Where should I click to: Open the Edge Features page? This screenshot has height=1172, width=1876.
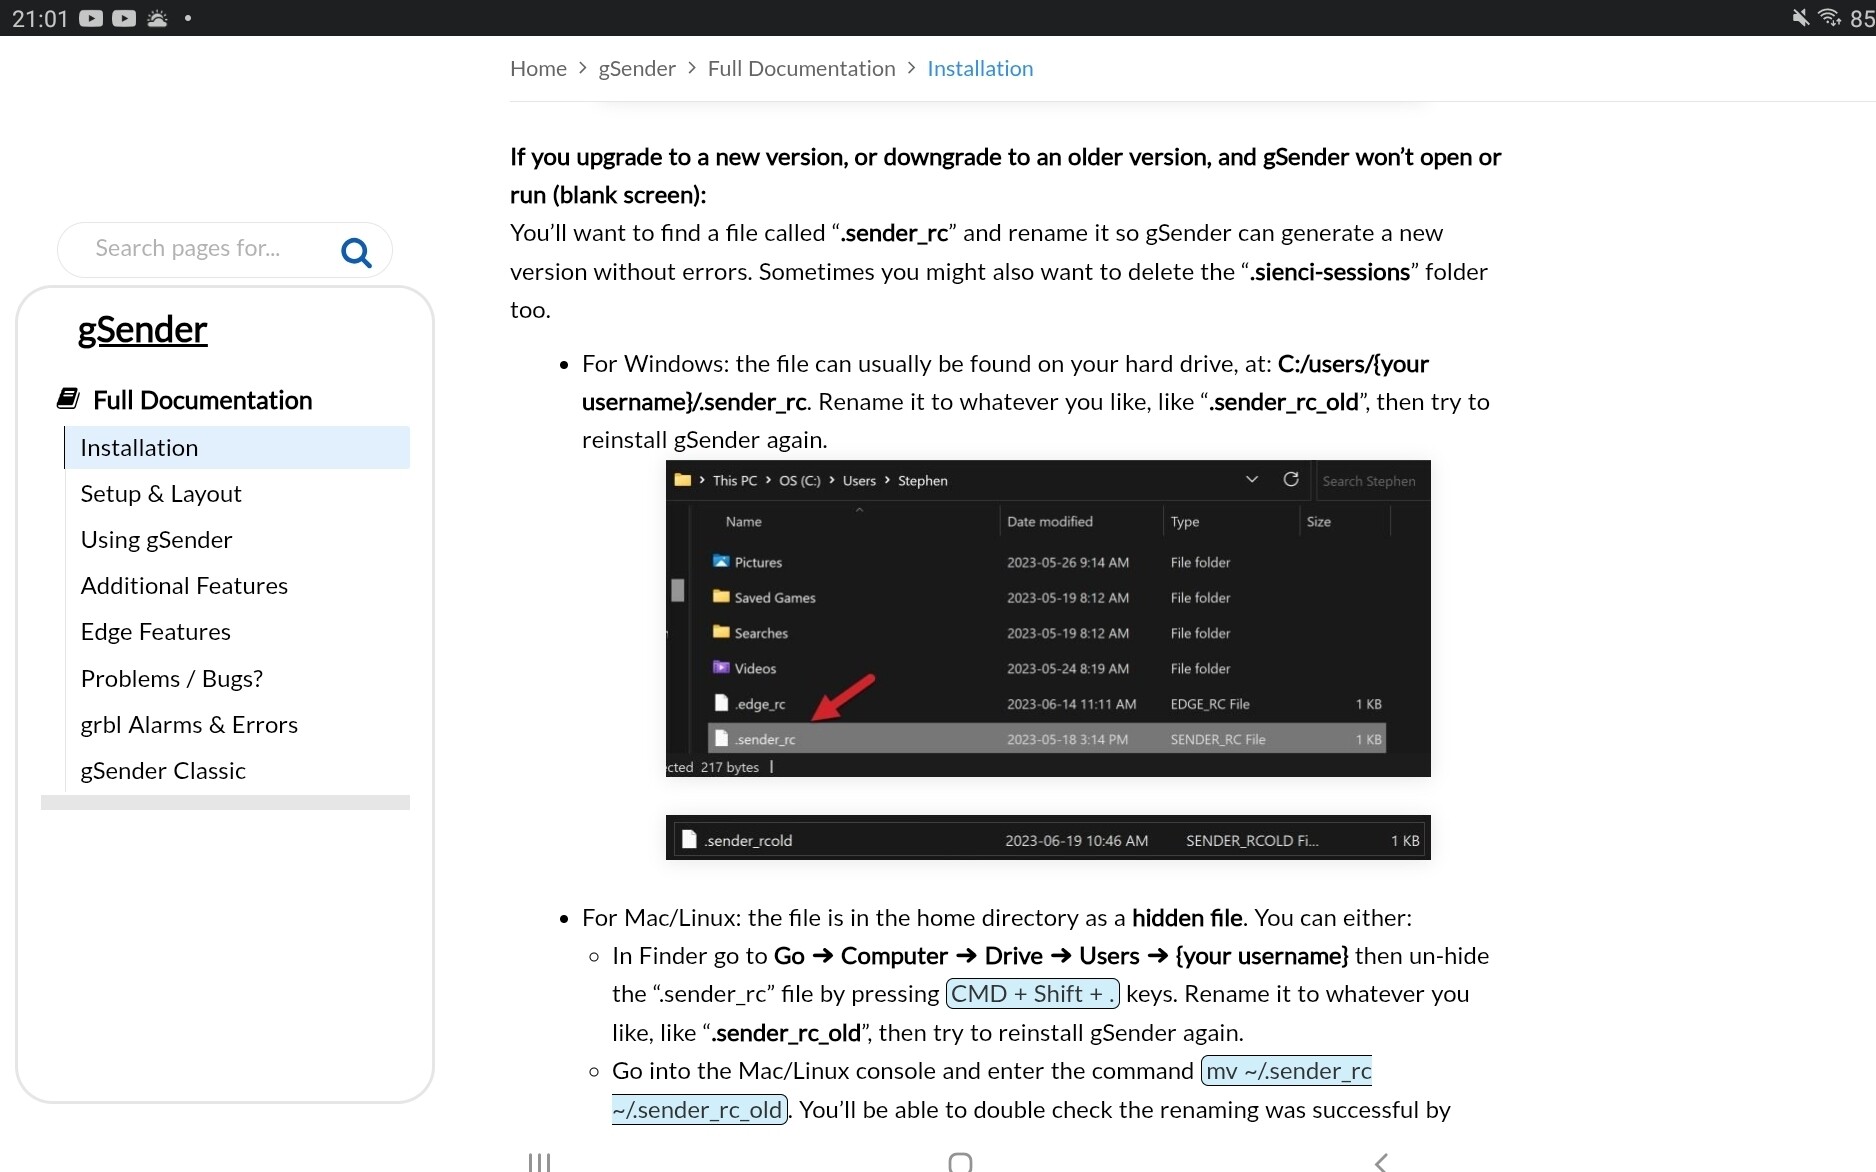click(x=155, y=632)
